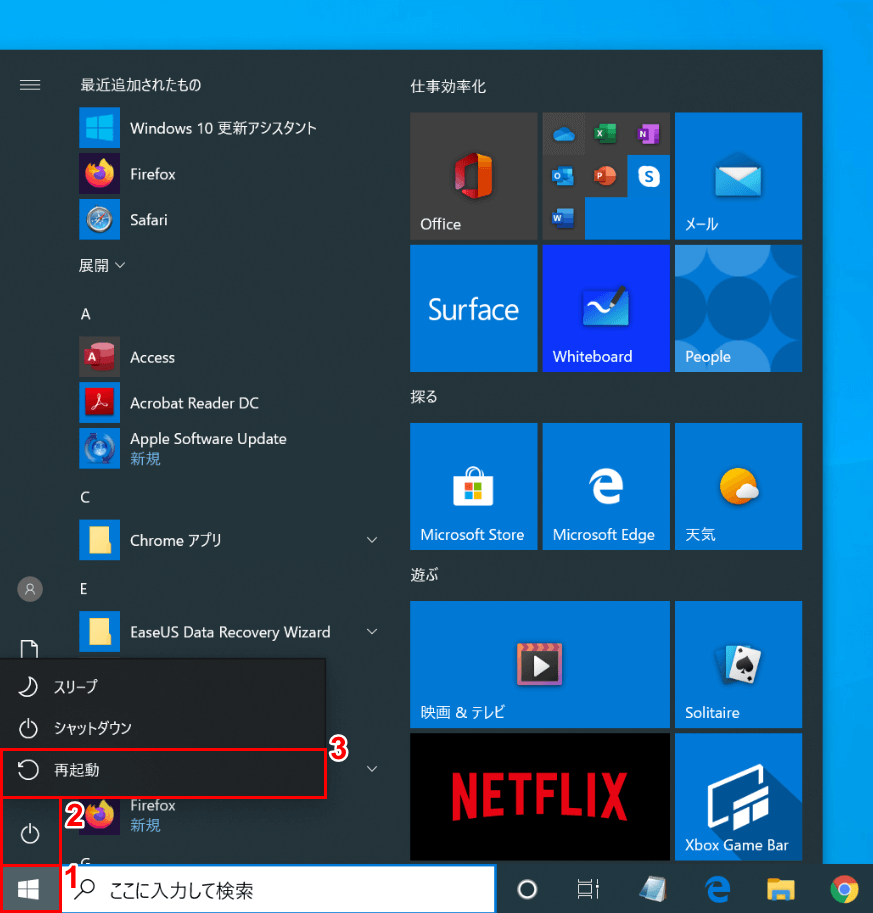Open Cortana from the taskbar
The width and height of the screenshot is (873, 913).
527,889
